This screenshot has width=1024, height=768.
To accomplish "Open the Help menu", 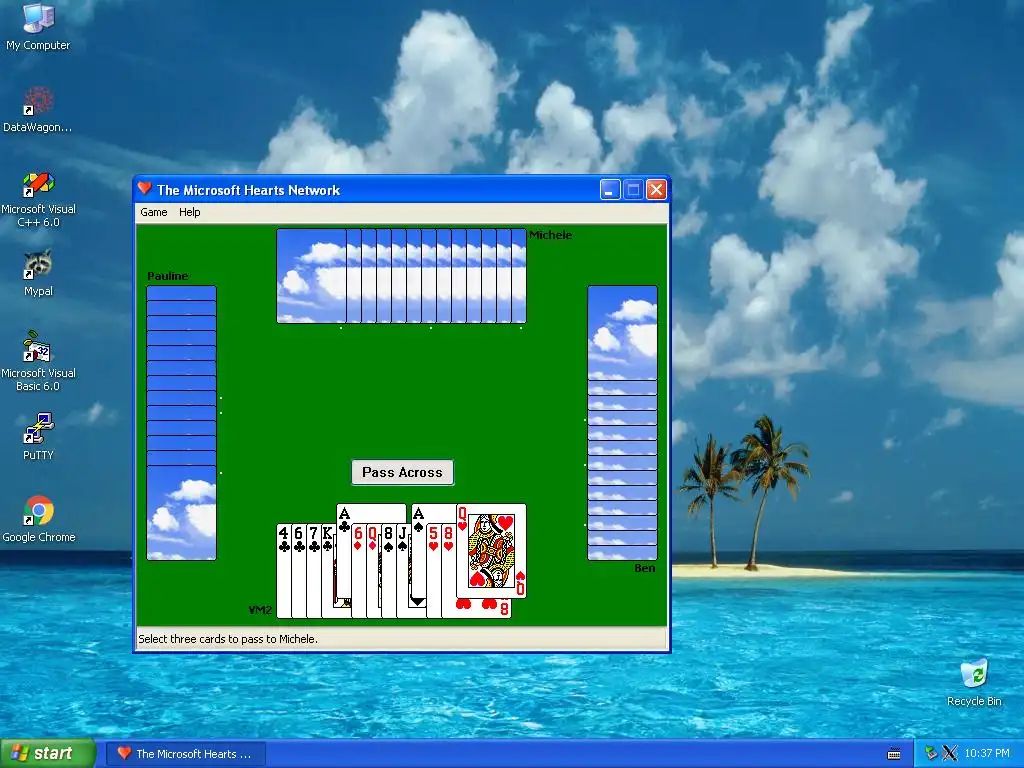I will [189, 212].
